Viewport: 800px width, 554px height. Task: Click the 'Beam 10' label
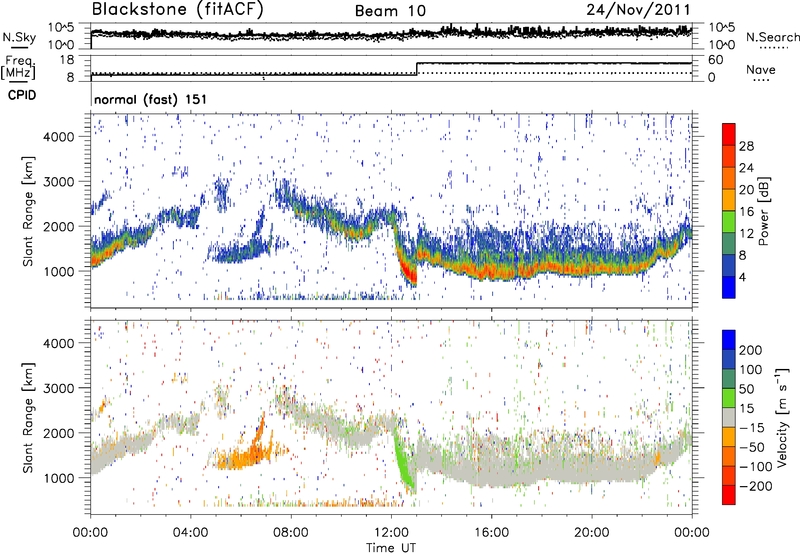(x=390, y=11)
